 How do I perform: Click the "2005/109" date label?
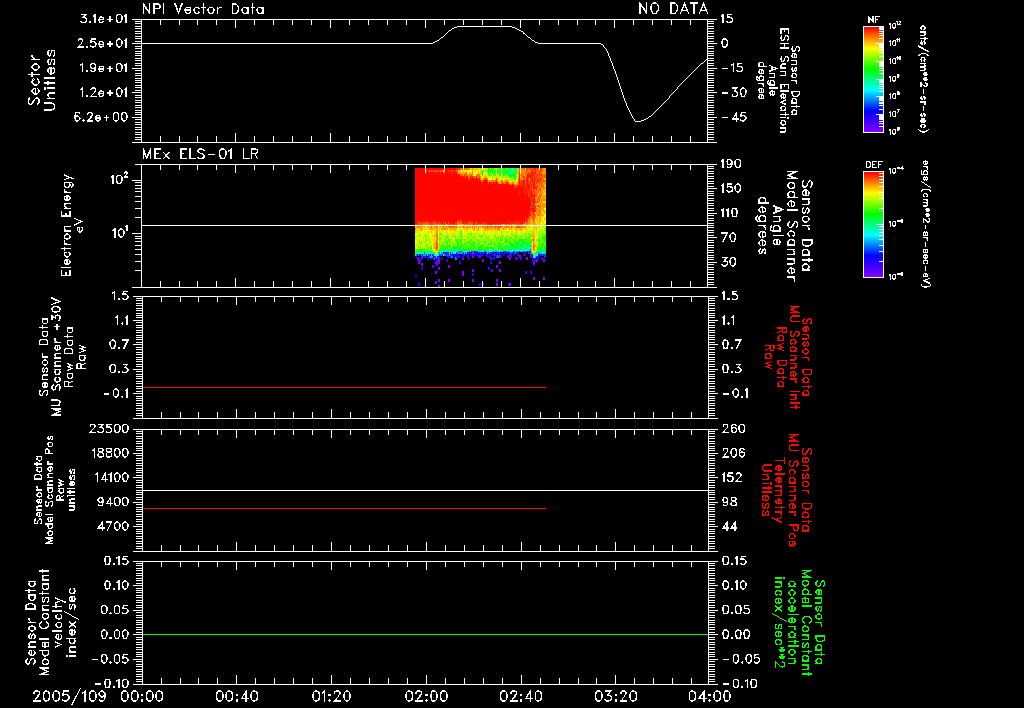pos(69,696)
